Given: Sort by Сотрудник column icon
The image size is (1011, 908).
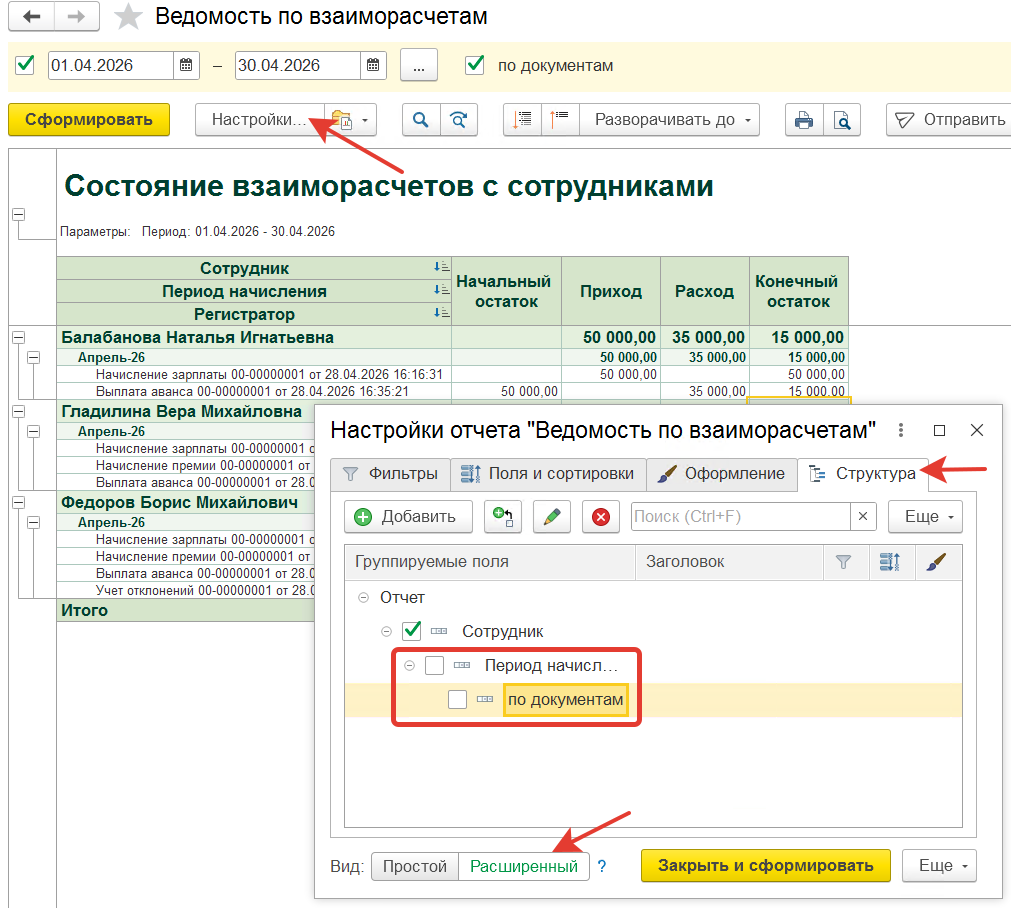Looking at the screenshot, I should coord(441,266).
